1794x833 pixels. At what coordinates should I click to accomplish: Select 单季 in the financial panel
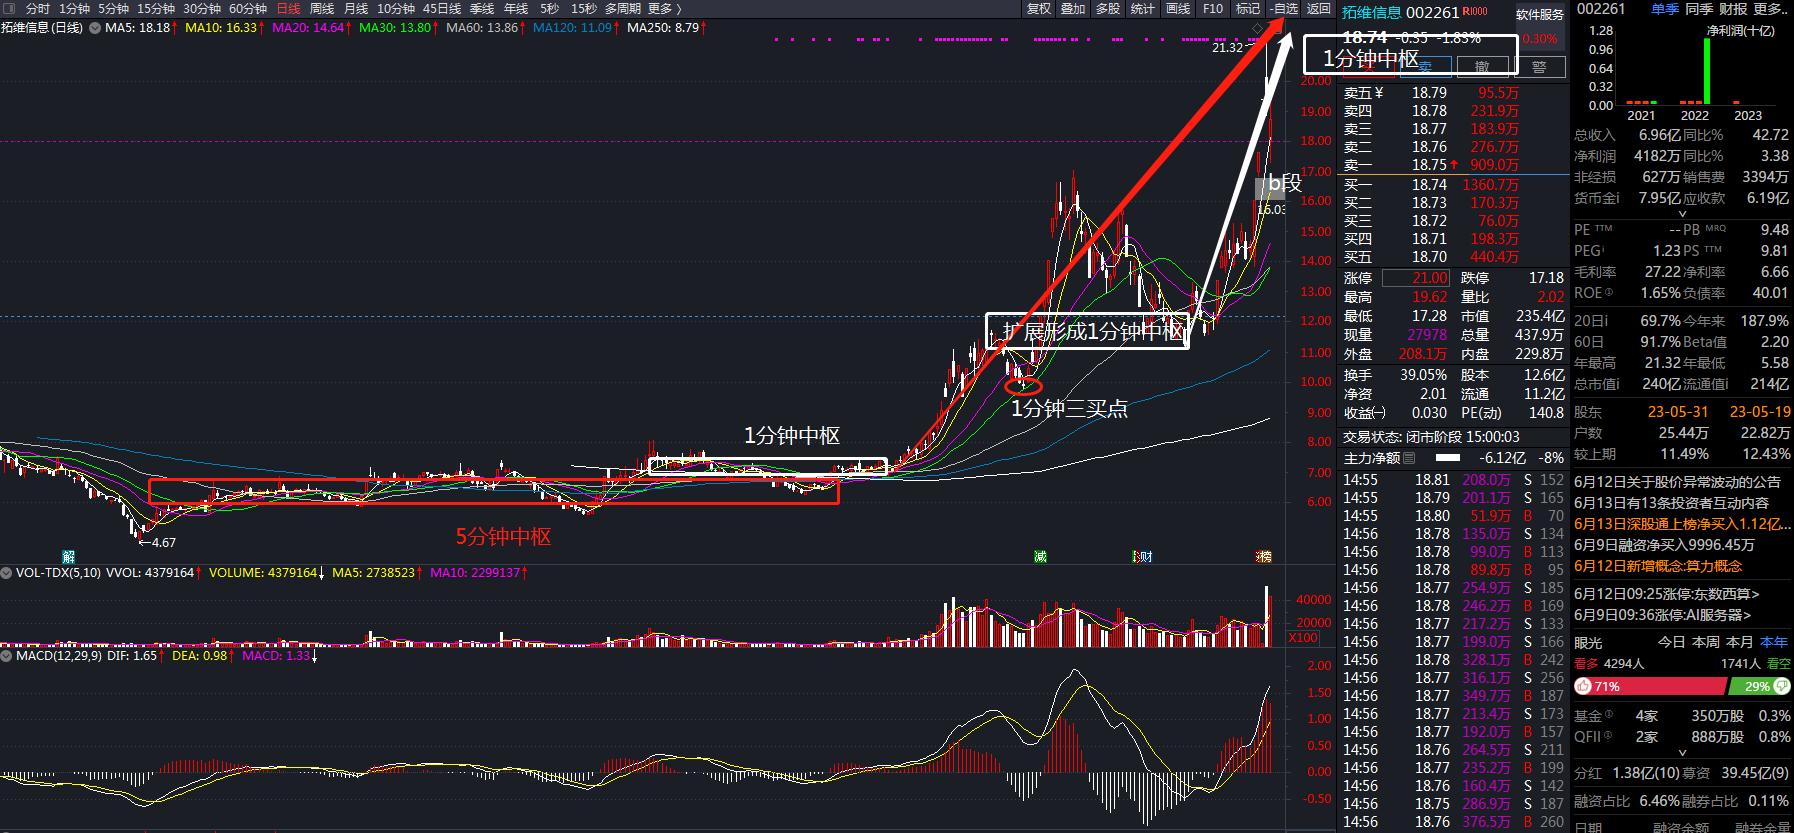1665,8
